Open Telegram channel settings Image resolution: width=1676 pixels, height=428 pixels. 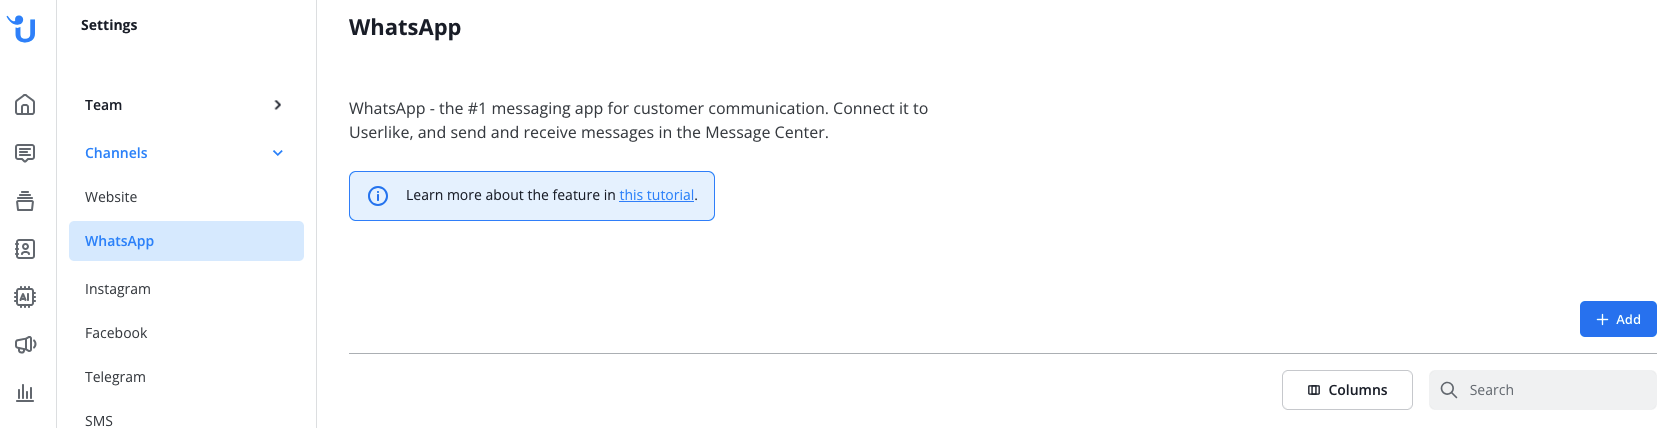pos(115,377)
